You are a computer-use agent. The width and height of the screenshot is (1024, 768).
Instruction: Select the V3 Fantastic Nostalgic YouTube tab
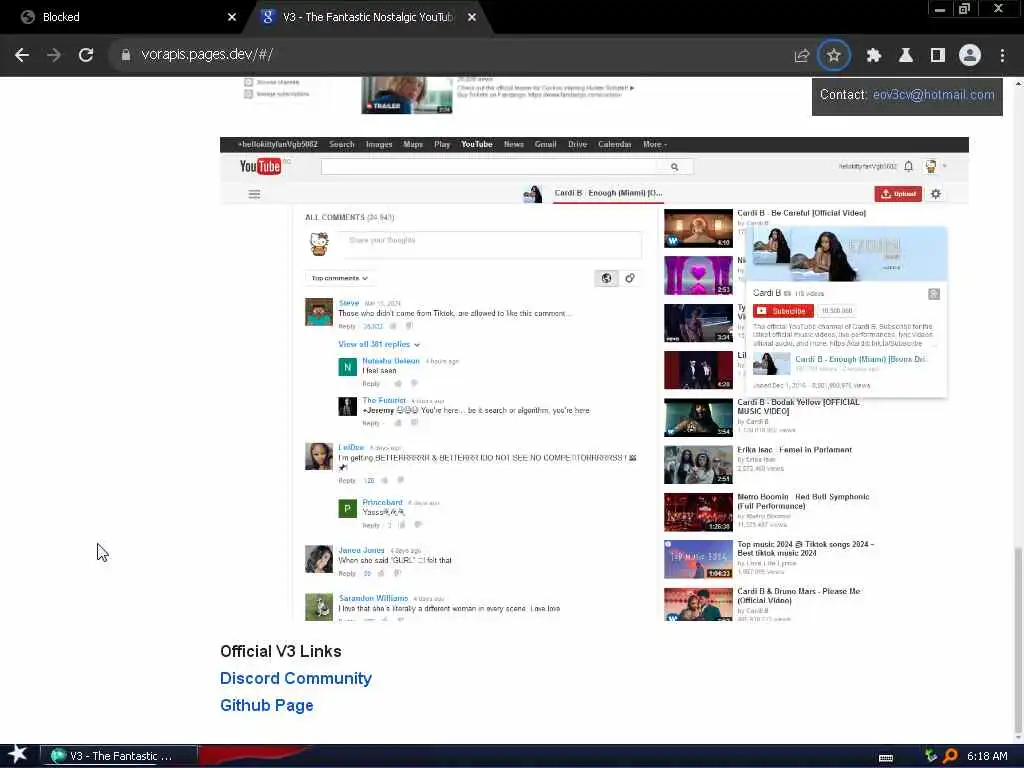[x=367, y=17]
